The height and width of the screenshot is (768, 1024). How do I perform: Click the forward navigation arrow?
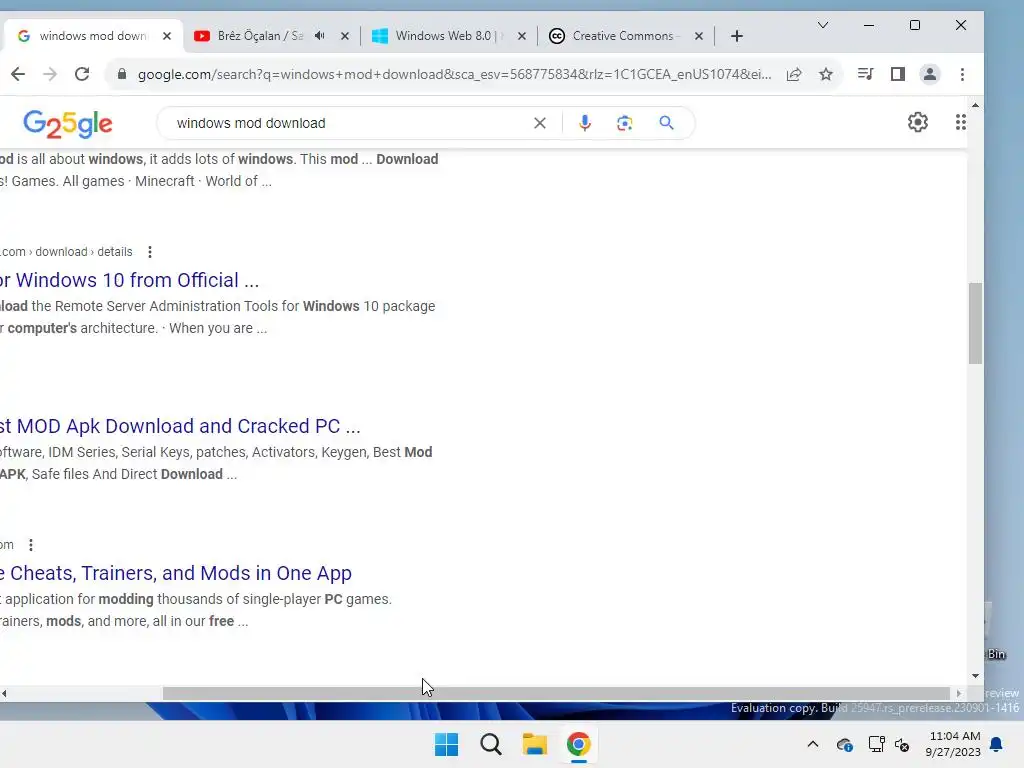[x=50, y=74]
